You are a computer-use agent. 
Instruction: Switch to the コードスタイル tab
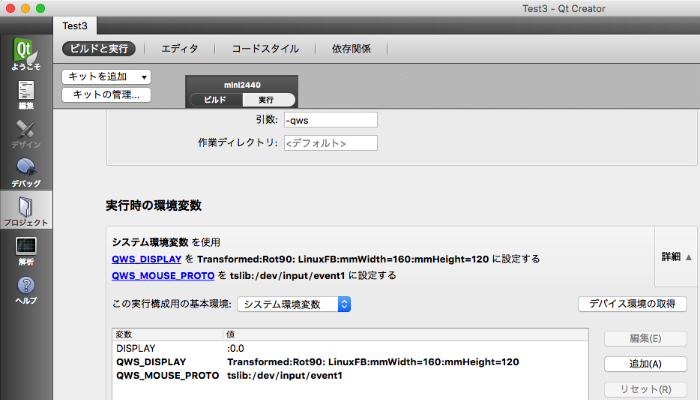(265, 49)
